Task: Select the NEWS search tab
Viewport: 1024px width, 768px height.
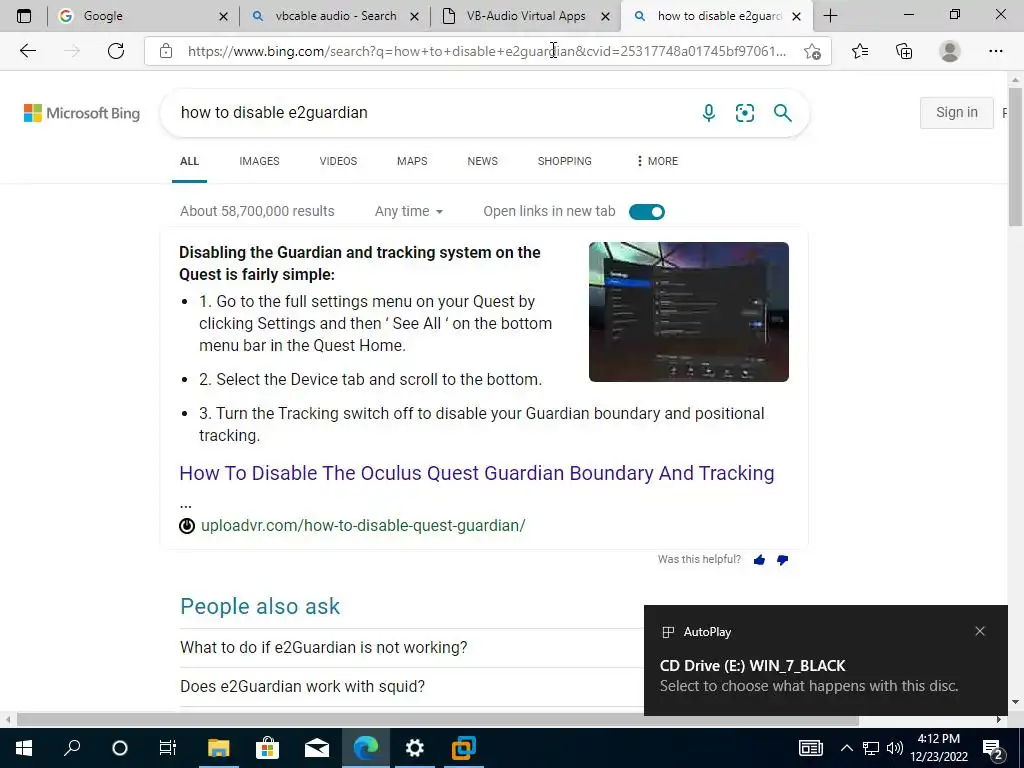Action: (483, 161)
